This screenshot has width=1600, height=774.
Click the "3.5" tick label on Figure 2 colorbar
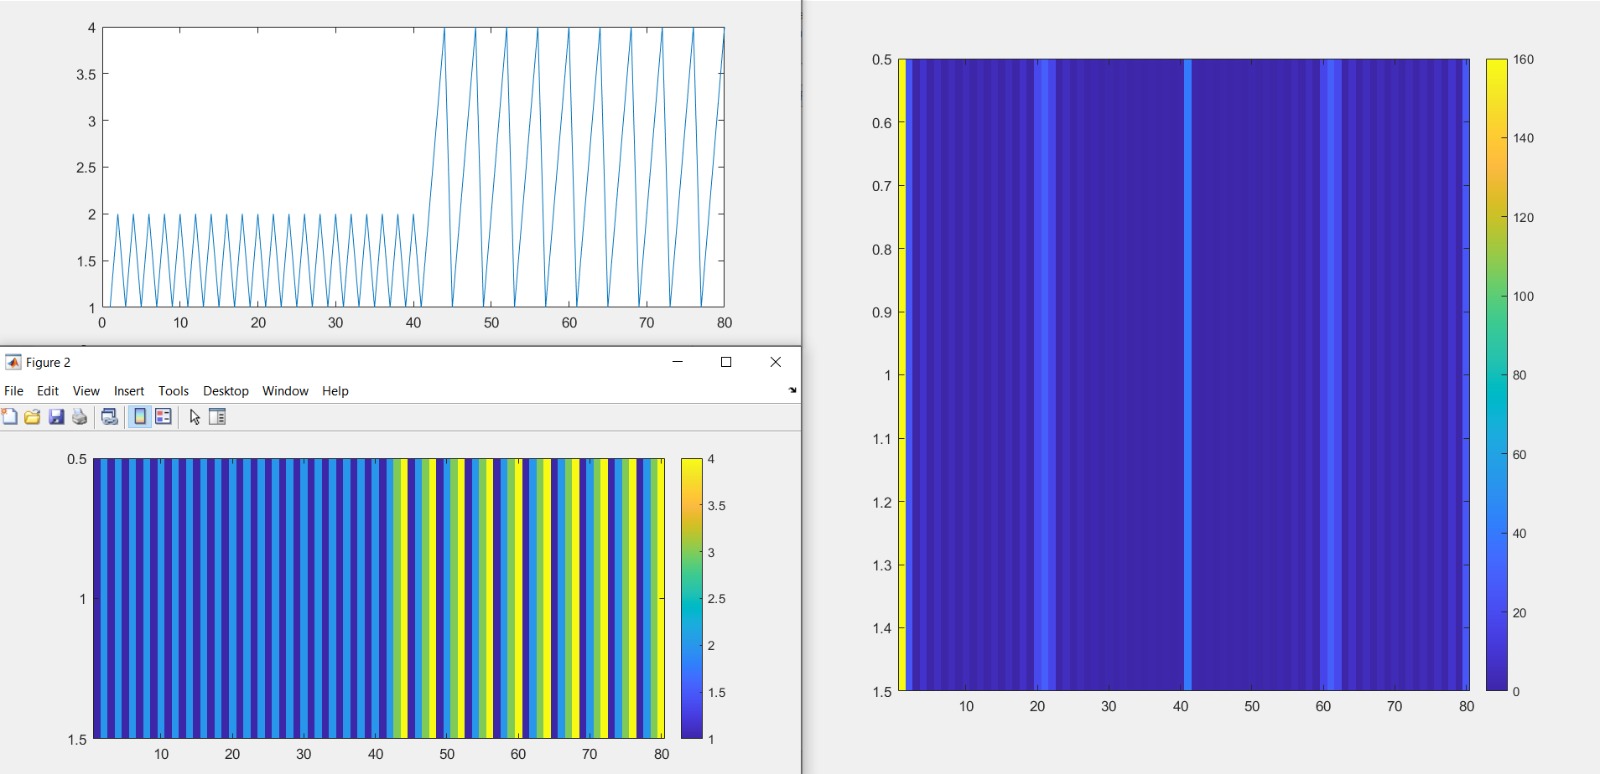717,506
